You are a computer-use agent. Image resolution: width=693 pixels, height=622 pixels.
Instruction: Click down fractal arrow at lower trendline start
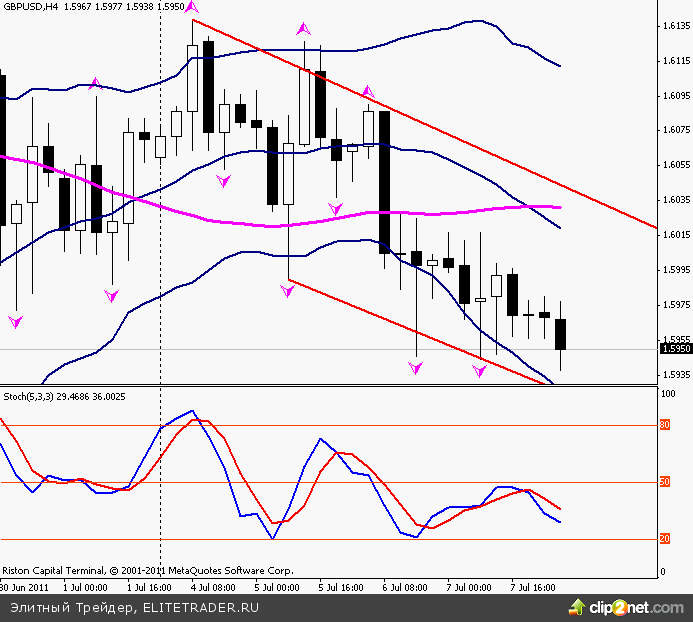tap(287, 291)
